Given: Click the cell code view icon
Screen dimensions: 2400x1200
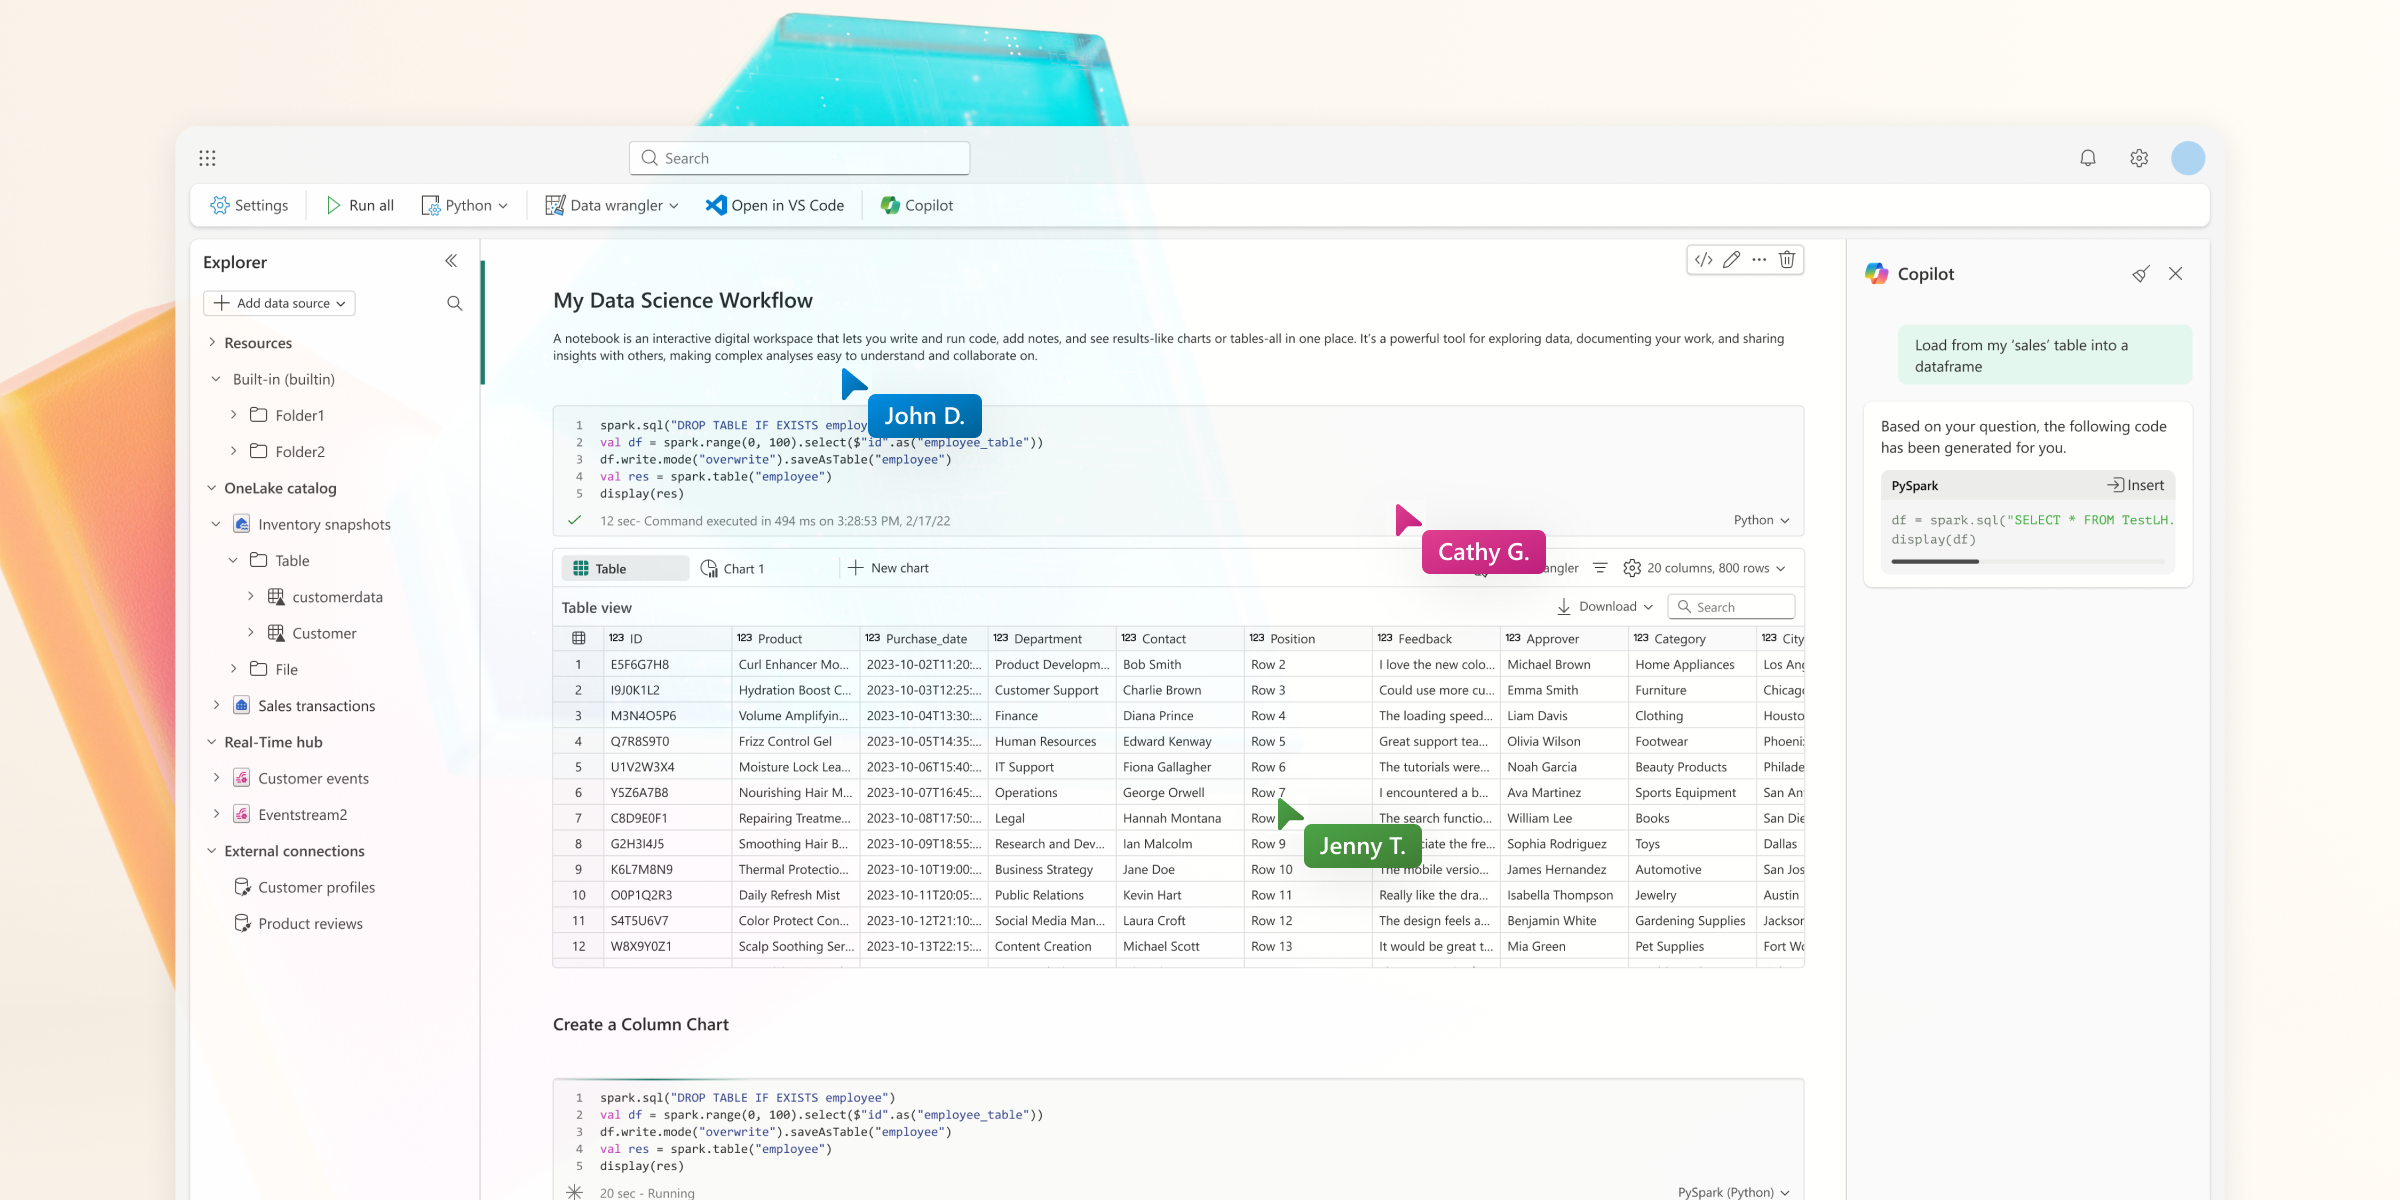Looking at the screenshot, I should (x=1704, y=260).
